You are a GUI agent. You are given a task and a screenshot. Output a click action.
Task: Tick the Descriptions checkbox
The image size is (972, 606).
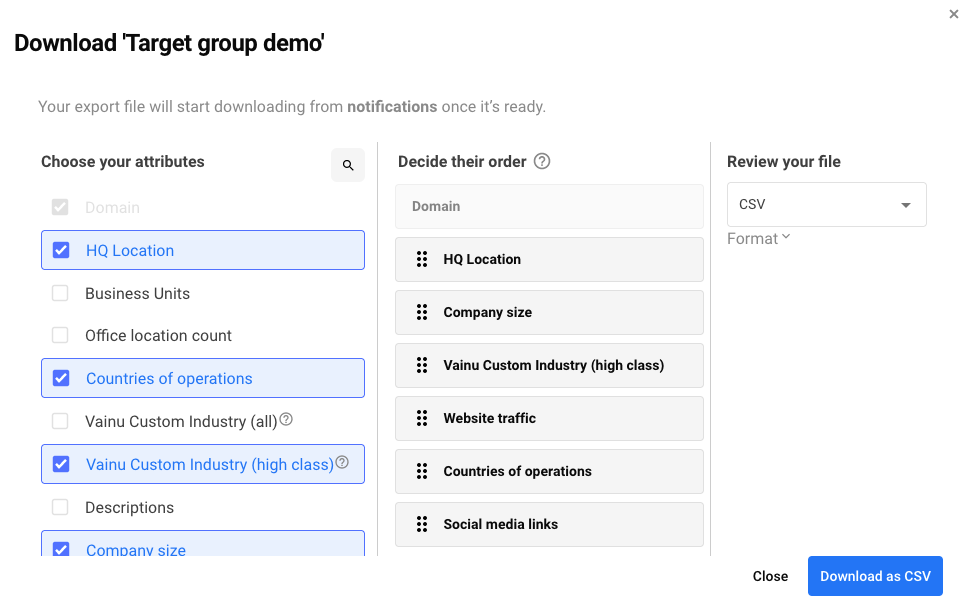point(60,508)
